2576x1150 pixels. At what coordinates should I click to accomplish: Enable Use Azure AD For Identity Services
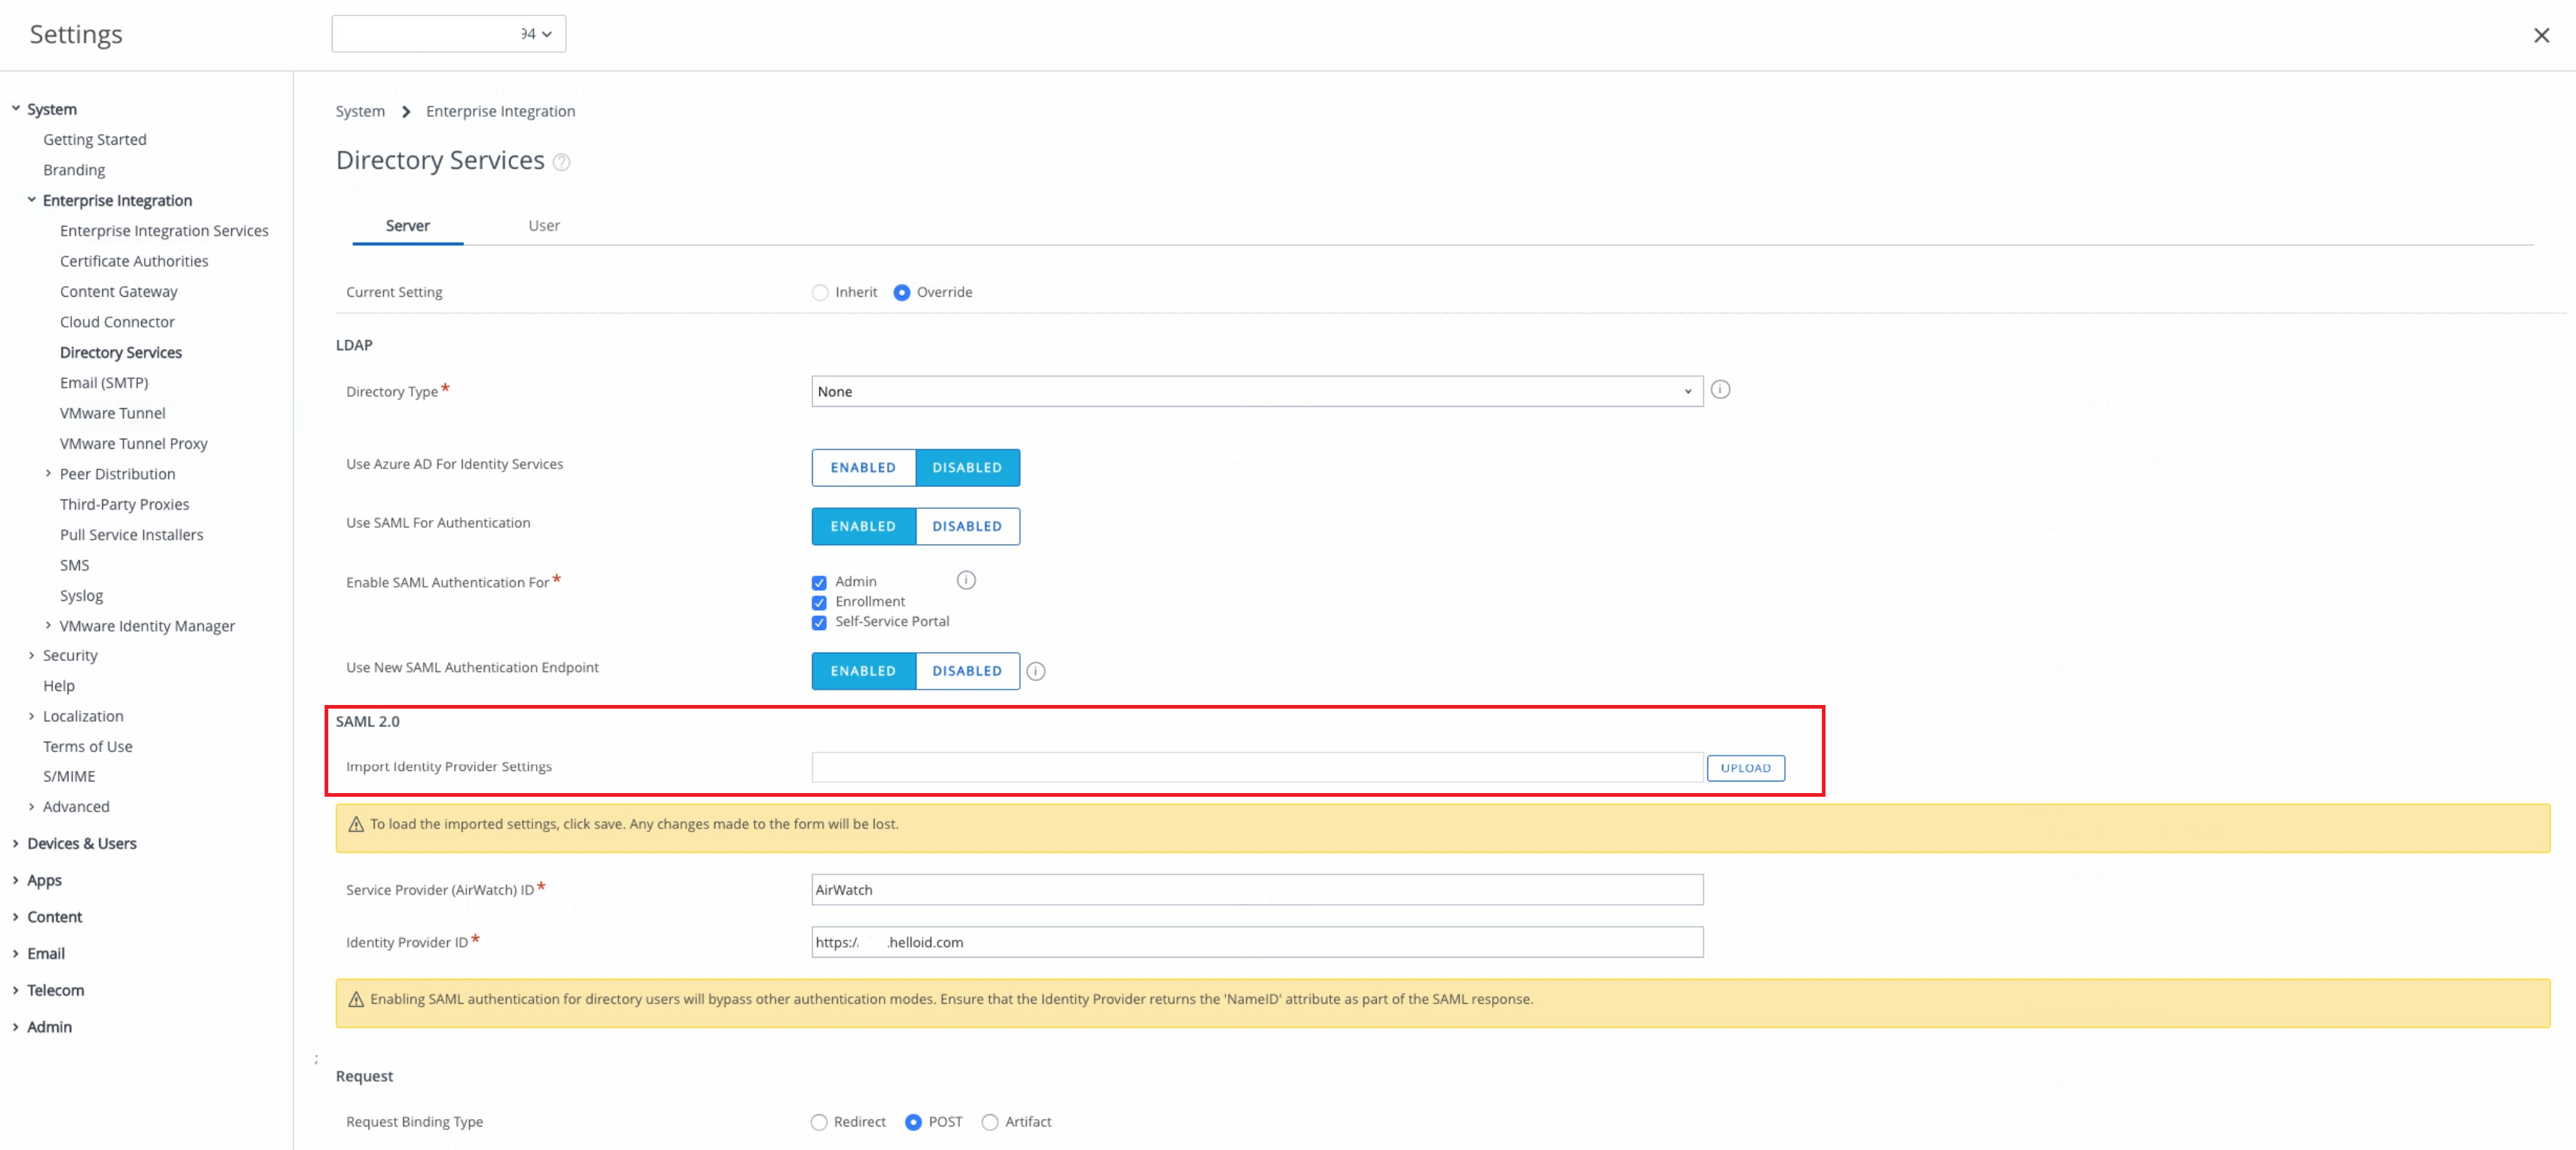tap(863, 468)
